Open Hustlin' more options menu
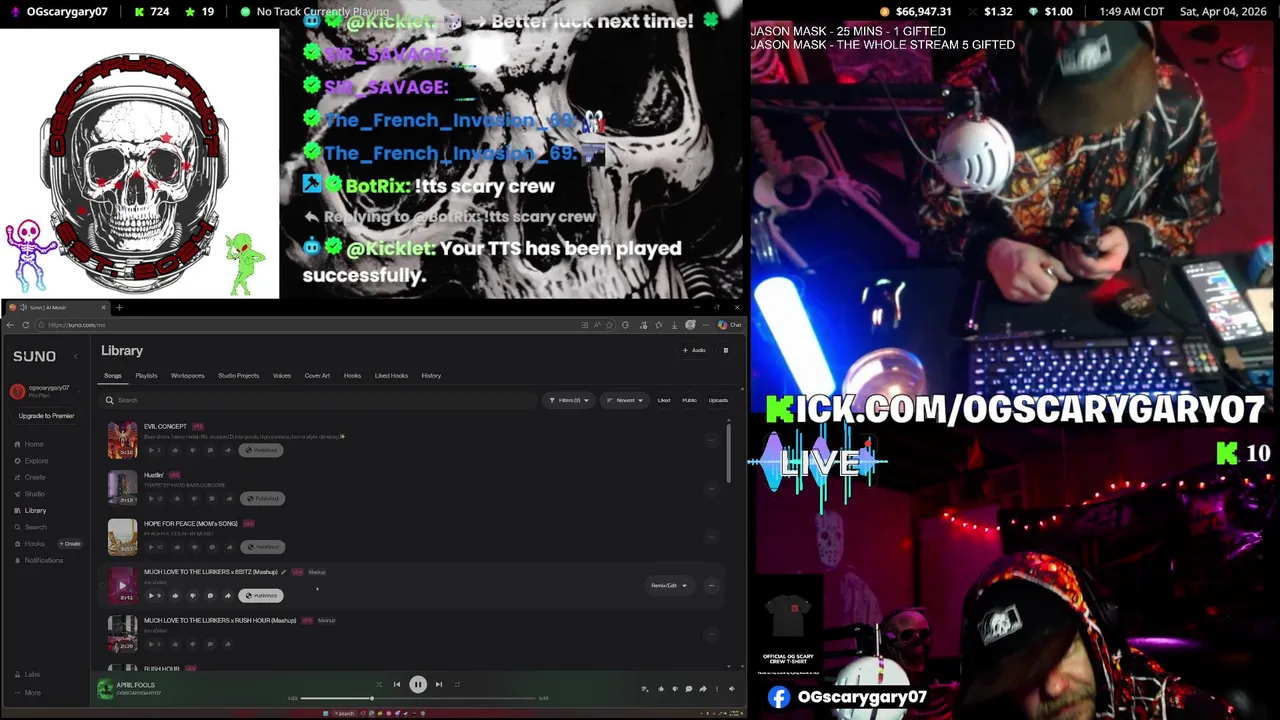1280x720 pixels. point(711,488)
